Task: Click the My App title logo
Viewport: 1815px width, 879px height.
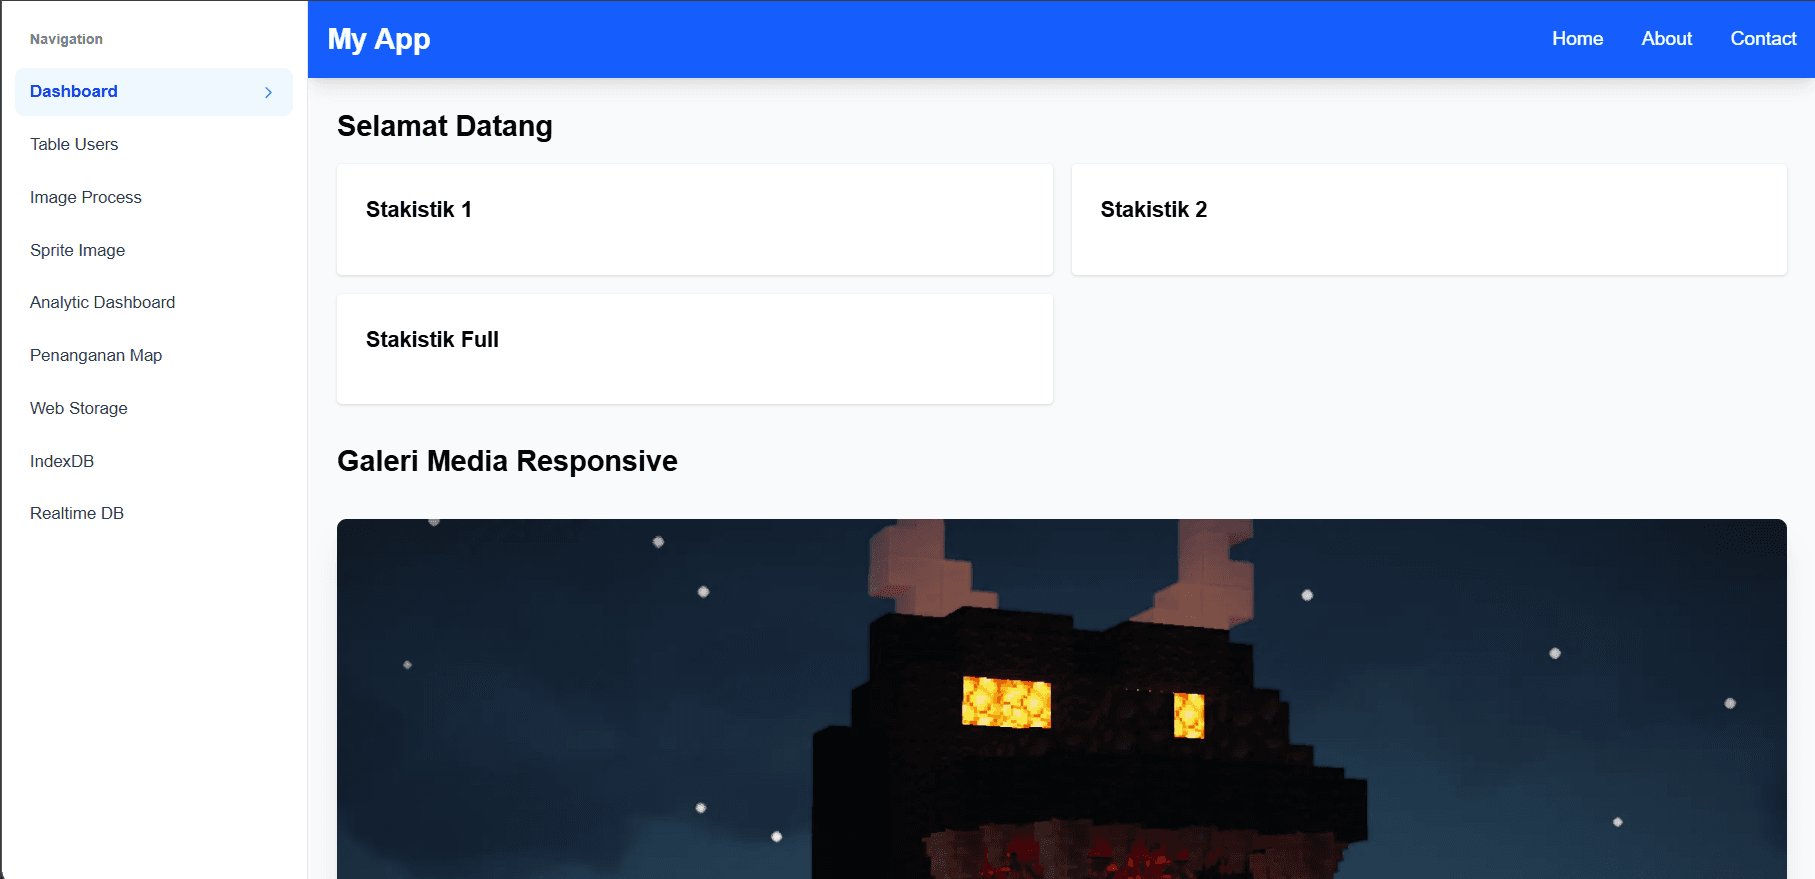Action: pyautogui.click(x=379, y=39)
